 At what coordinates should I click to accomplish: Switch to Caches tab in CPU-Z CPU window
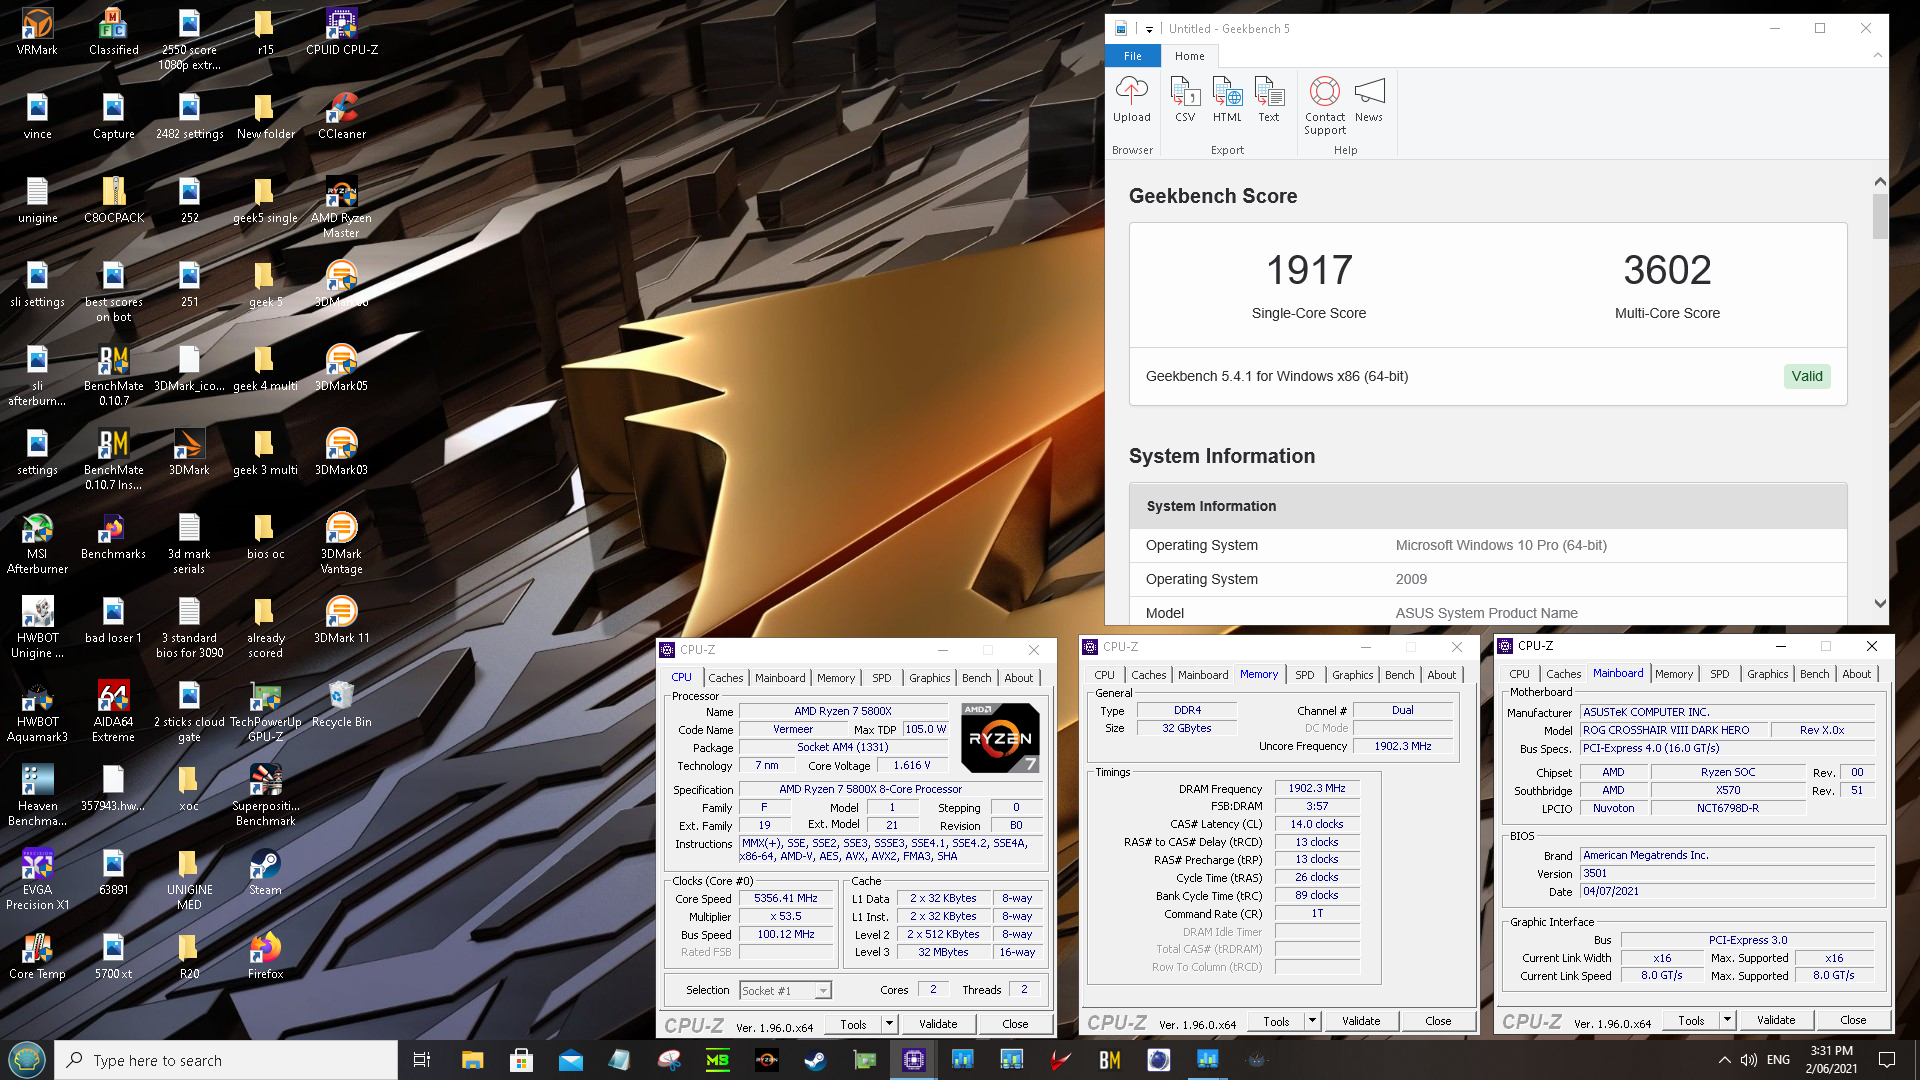[x=726, y=678]
